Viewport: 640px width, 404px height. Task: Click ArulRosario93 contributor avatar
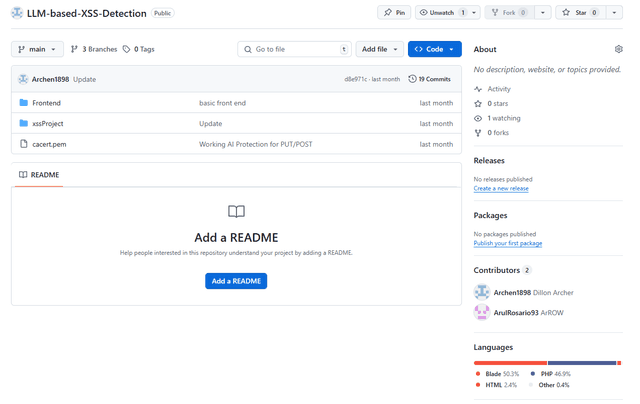(x=482, y=312)
